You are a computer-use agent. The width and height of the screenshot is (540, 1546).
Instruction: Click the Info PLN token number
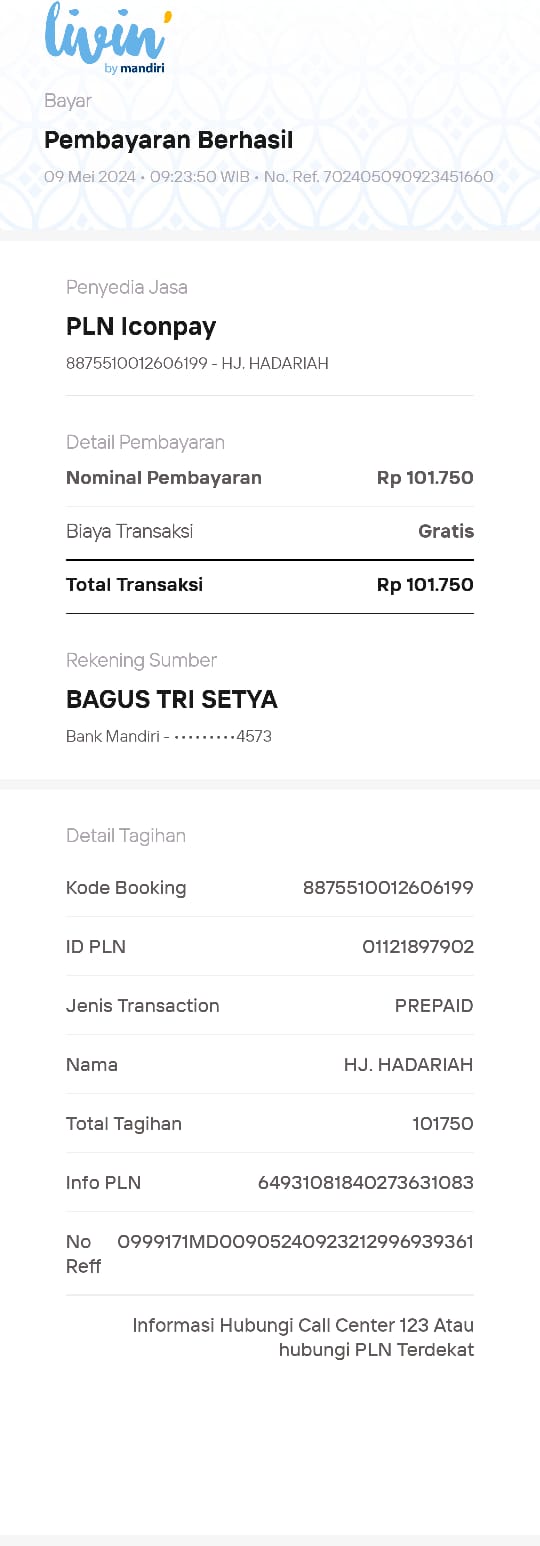click(366, 1183)
